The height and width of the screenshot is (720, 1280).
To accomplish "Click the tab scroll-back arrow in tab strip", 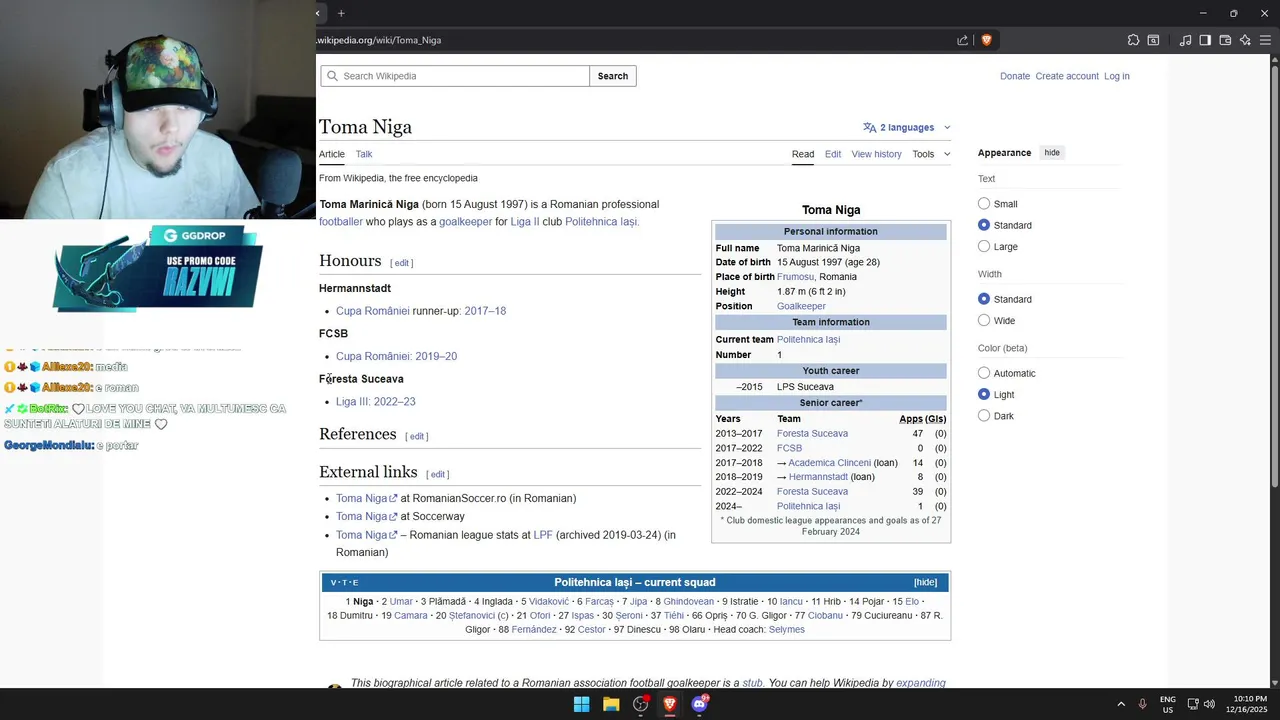I will click(318, 13).
